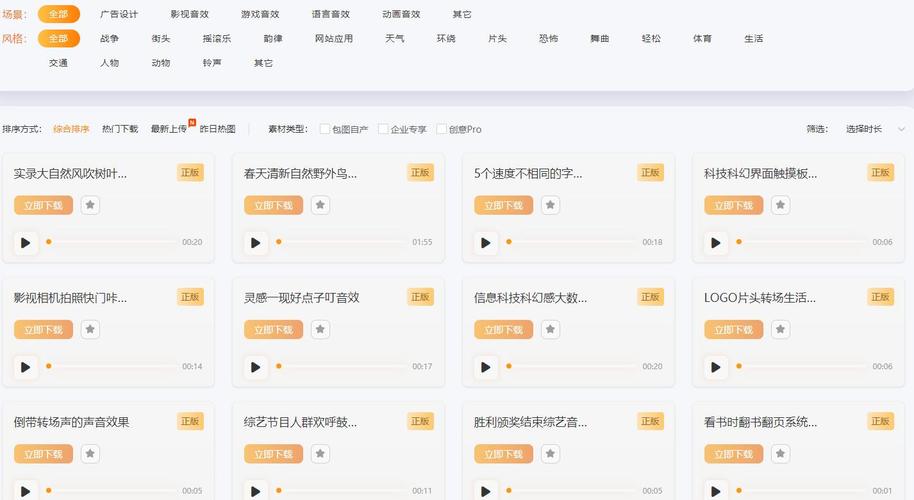Image resolution: width=914 pixels, height=500 pixels.
Task: Select the 动画音效 scene filter
Action: point(401,14)
